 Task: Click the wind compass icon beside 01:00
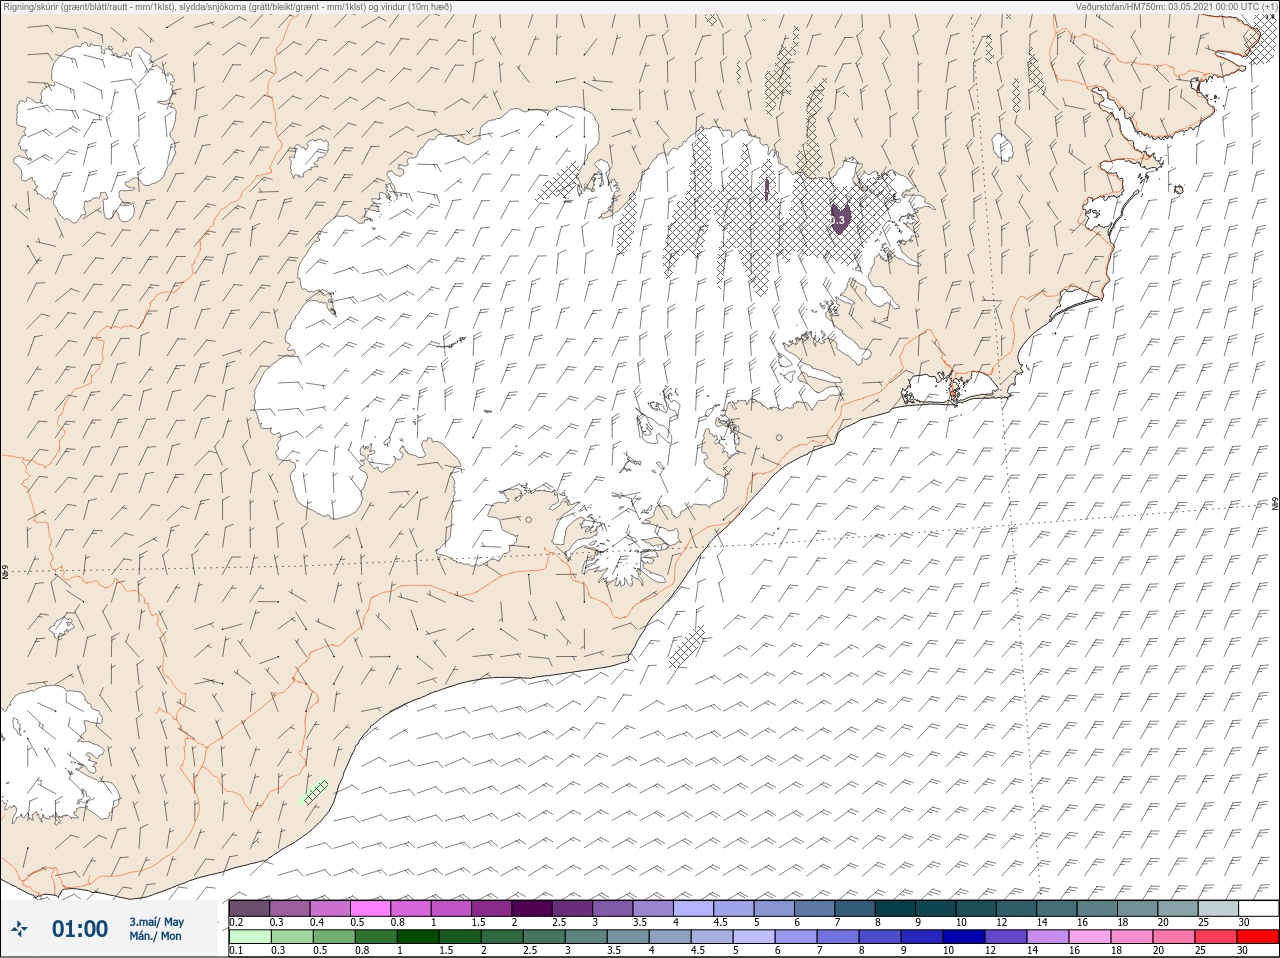pos(20,929)
